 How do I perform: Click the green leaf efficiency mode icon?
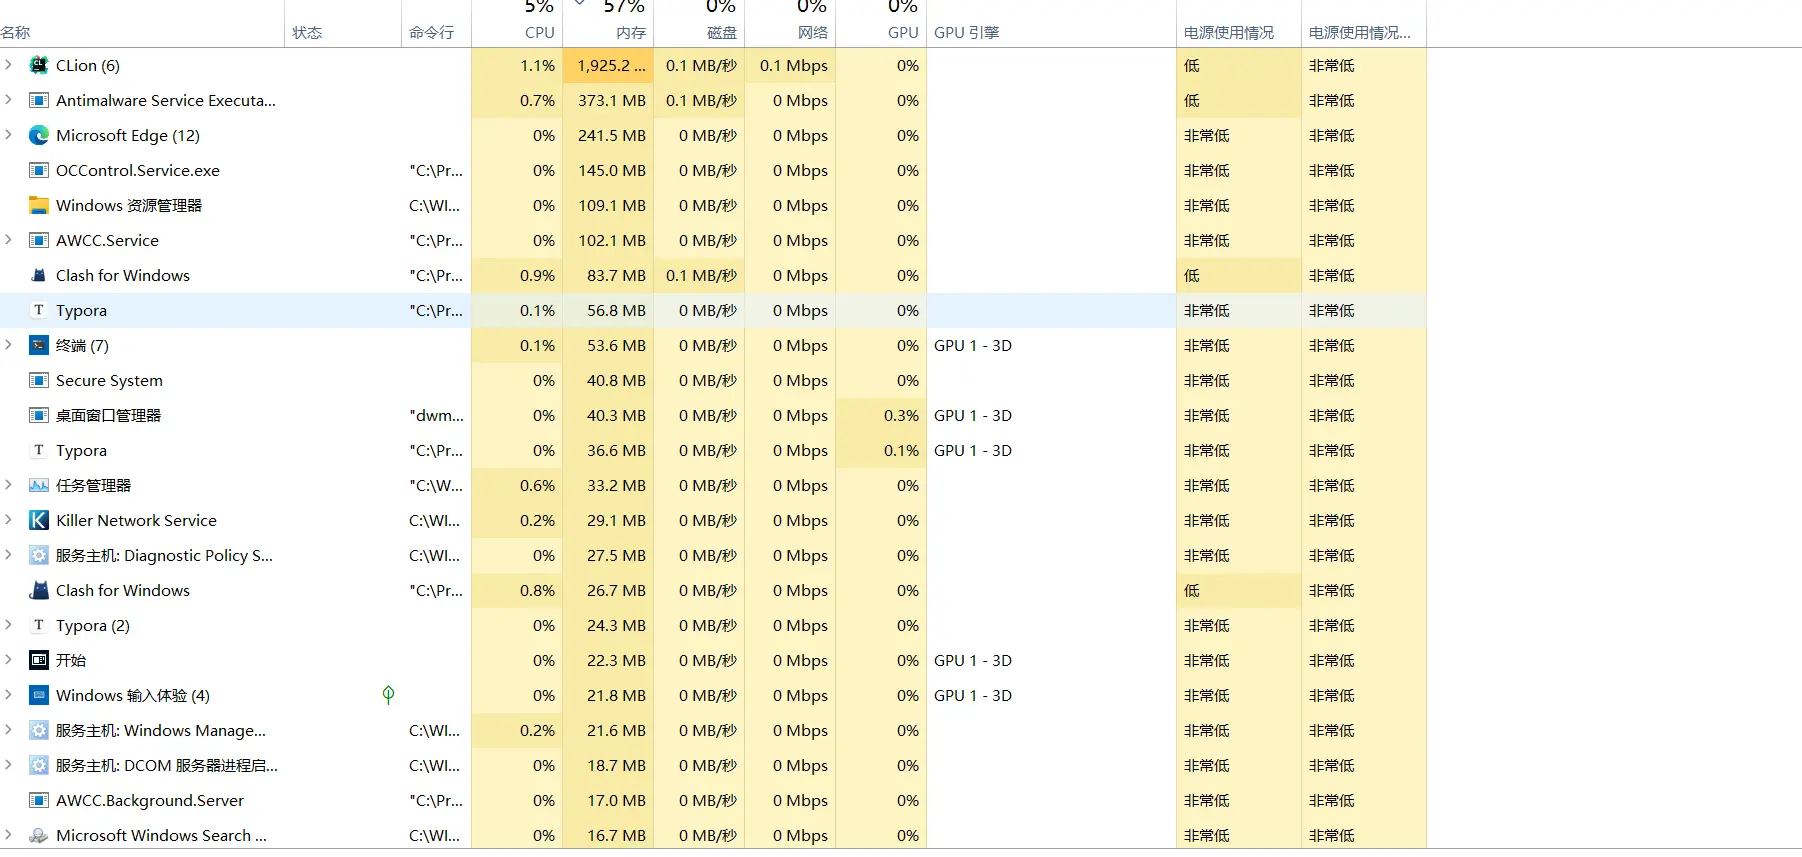point(388,695)
